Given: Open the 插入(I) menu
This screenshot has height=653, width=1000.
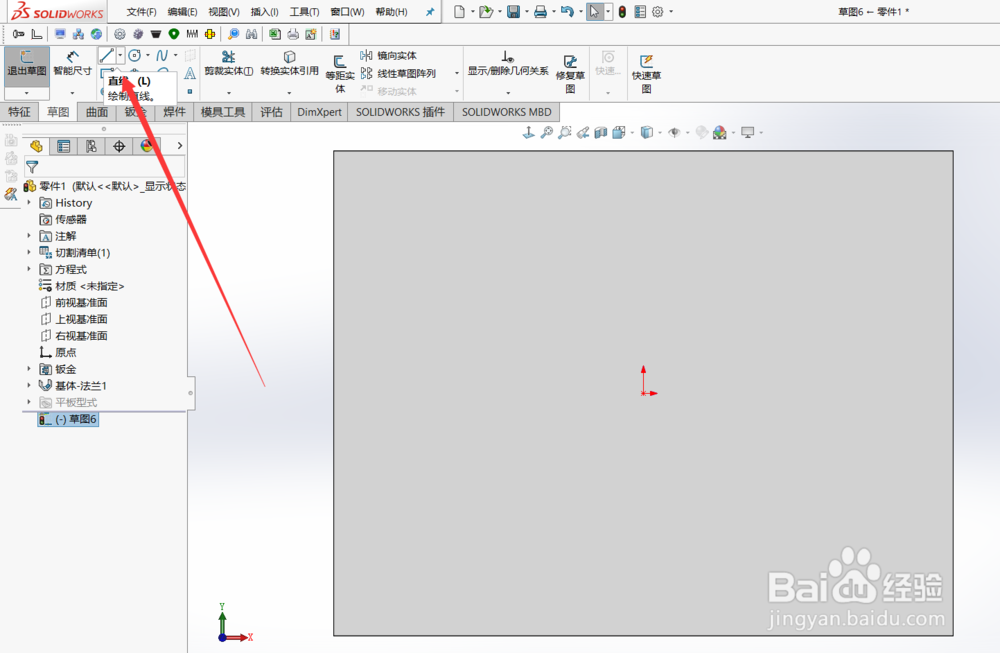Looking at the screenshot, I should pos(264,11).
